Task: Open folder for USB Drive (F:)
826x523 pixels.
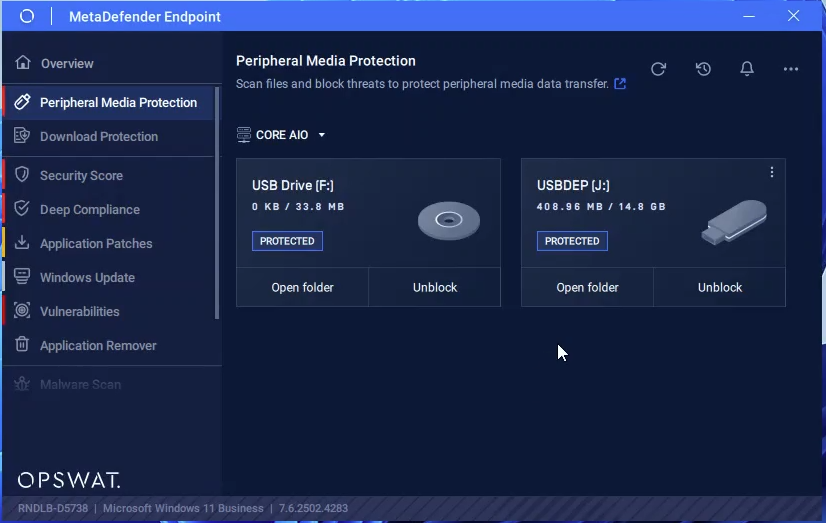Action: pos(302,288)
